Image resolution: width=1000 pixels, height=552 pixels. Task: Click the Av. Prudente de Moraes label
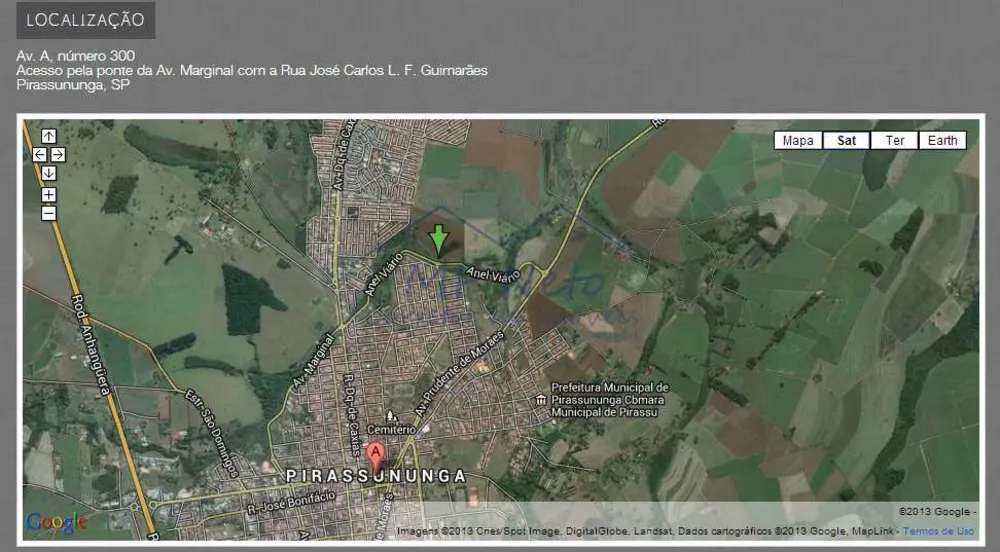[x=460, y=373]
